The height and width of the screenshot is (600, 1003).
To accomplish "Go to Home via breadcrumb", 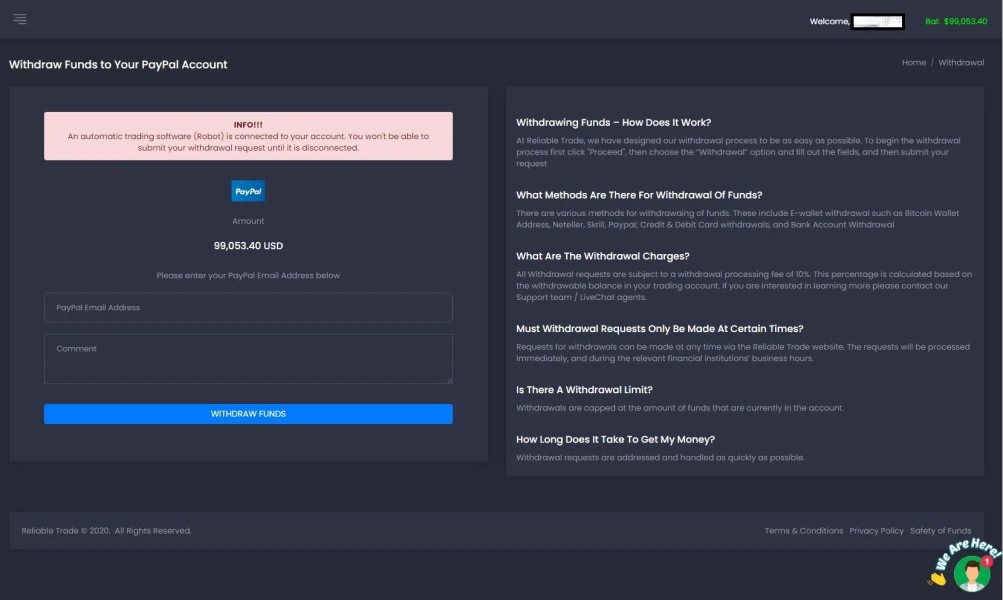I will click(914, 63).
